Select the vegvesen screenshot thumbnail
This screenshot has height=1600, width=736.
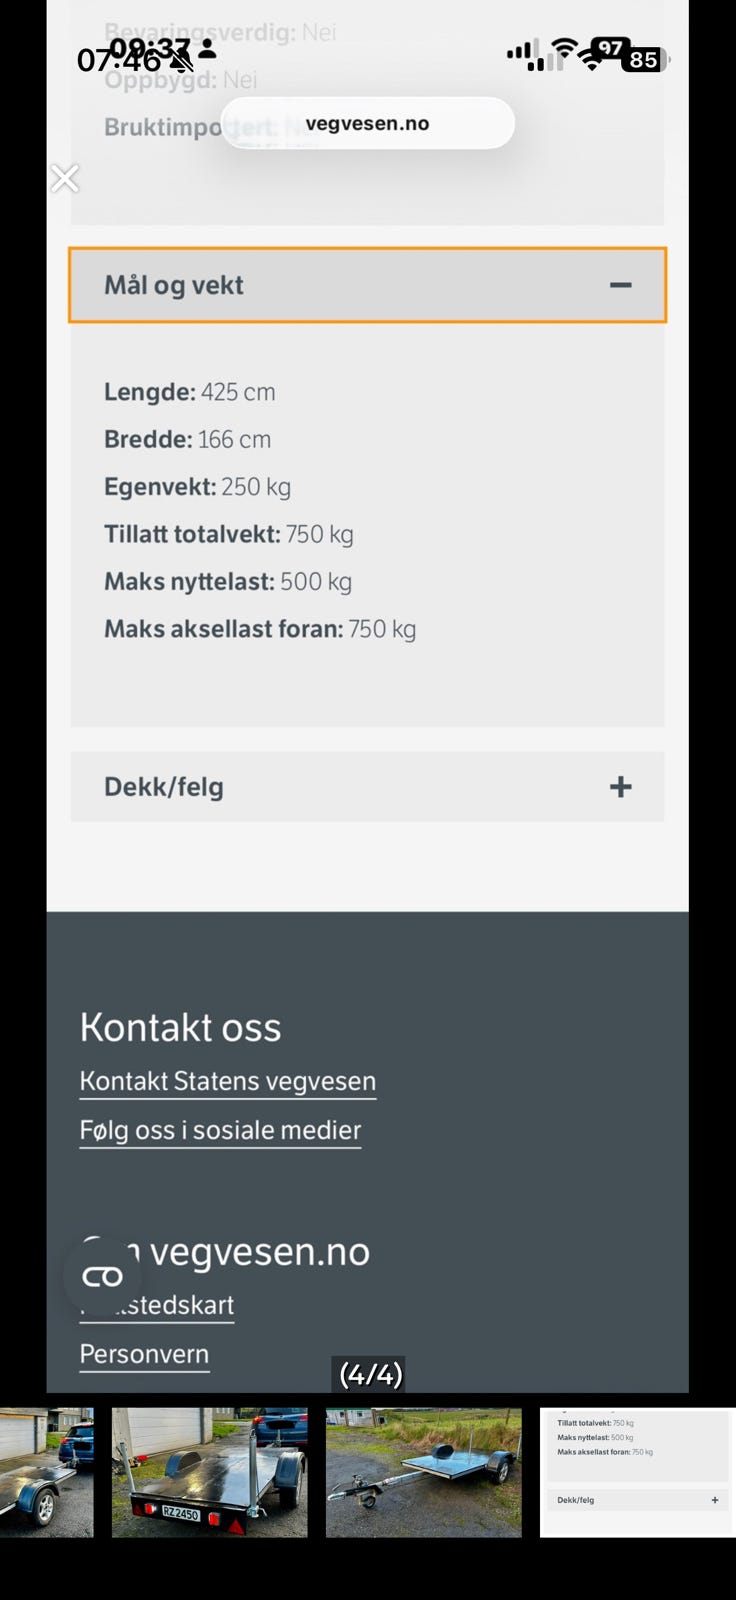pos(637,1472)
